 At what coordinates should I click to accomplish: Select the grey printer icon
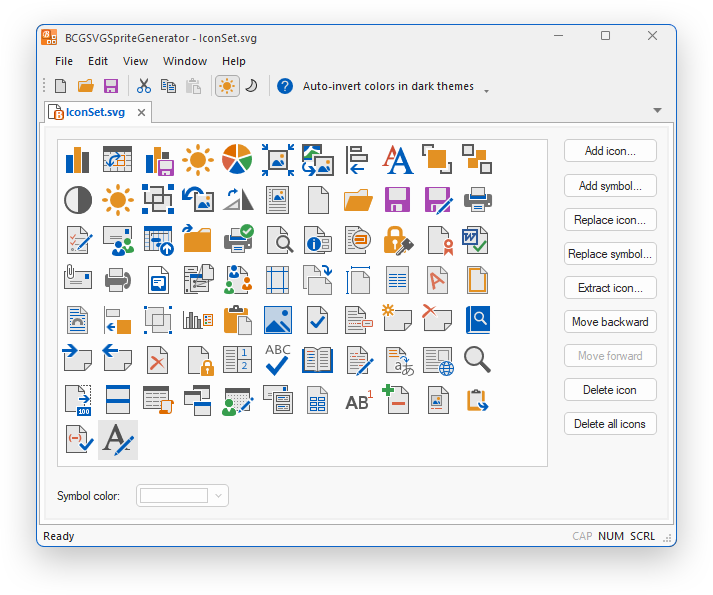(x=477, y=200)
